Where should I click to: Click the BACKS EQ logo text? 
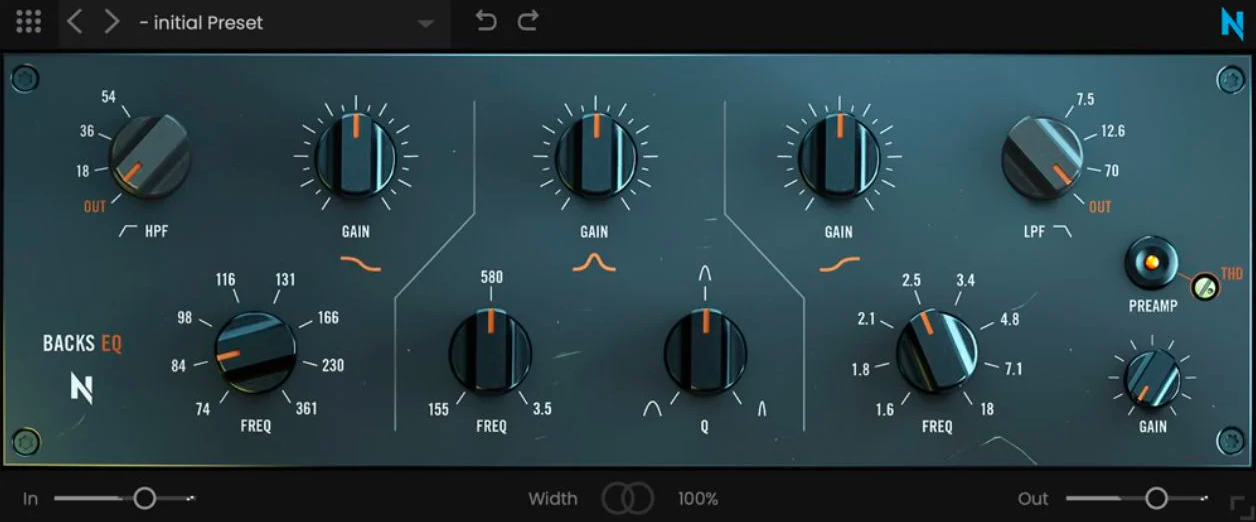click(82, 344)
